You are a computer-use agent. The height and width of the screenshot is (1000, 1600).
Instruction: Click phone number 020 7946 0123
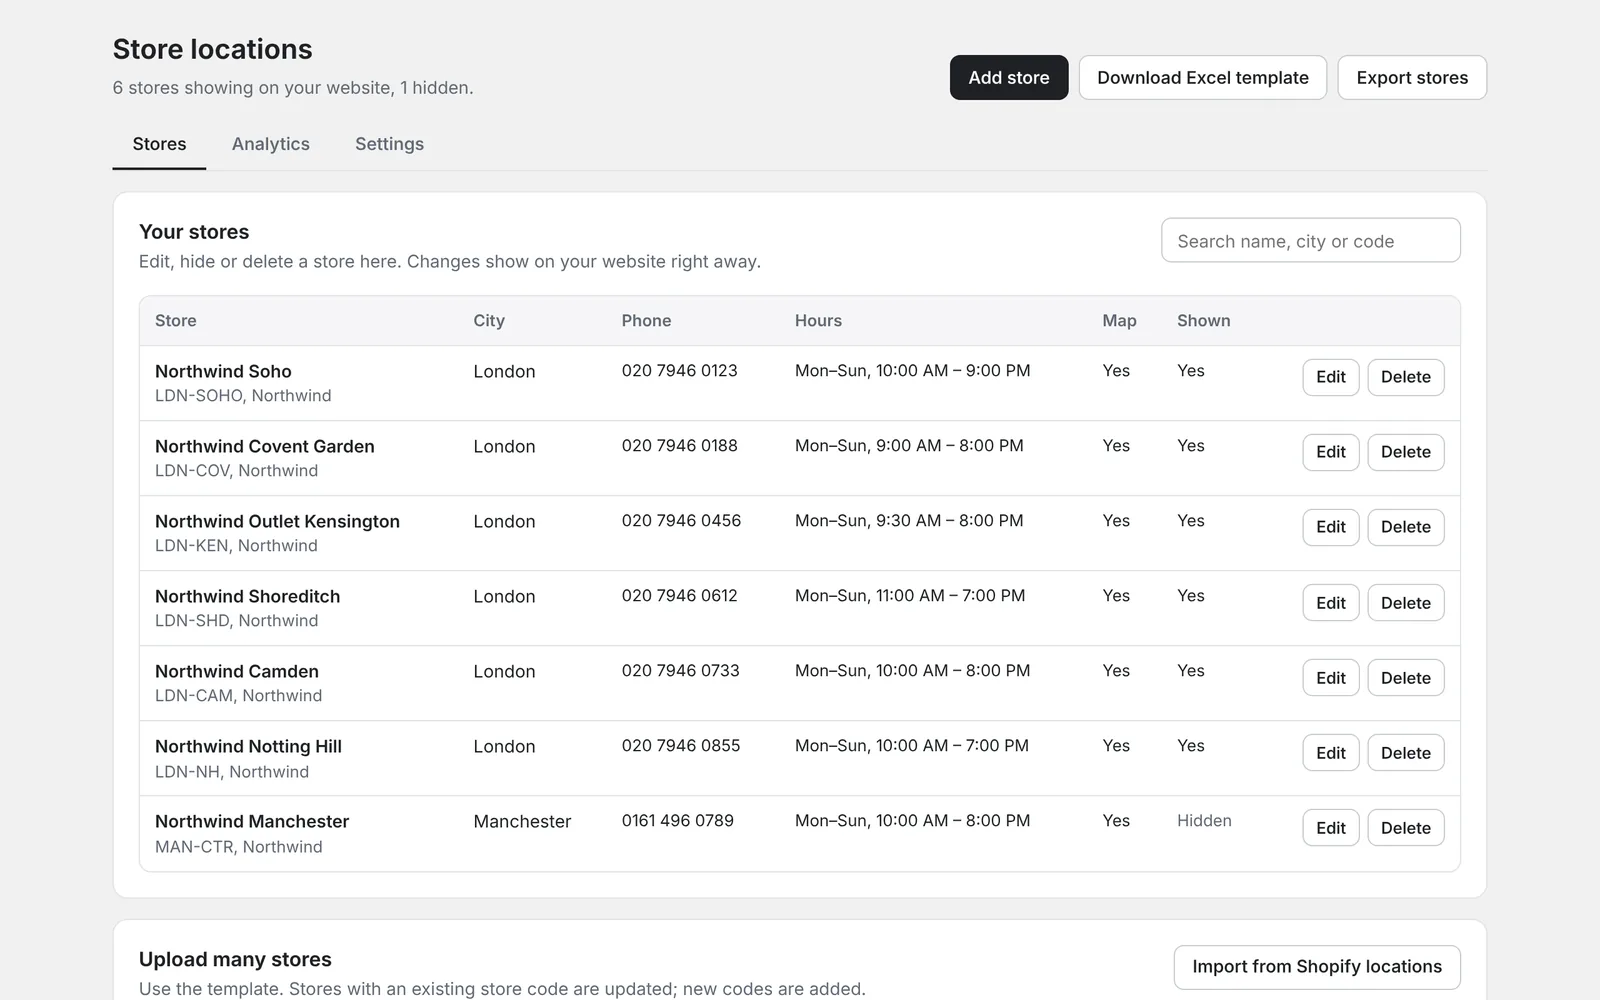tap(679, 370)
